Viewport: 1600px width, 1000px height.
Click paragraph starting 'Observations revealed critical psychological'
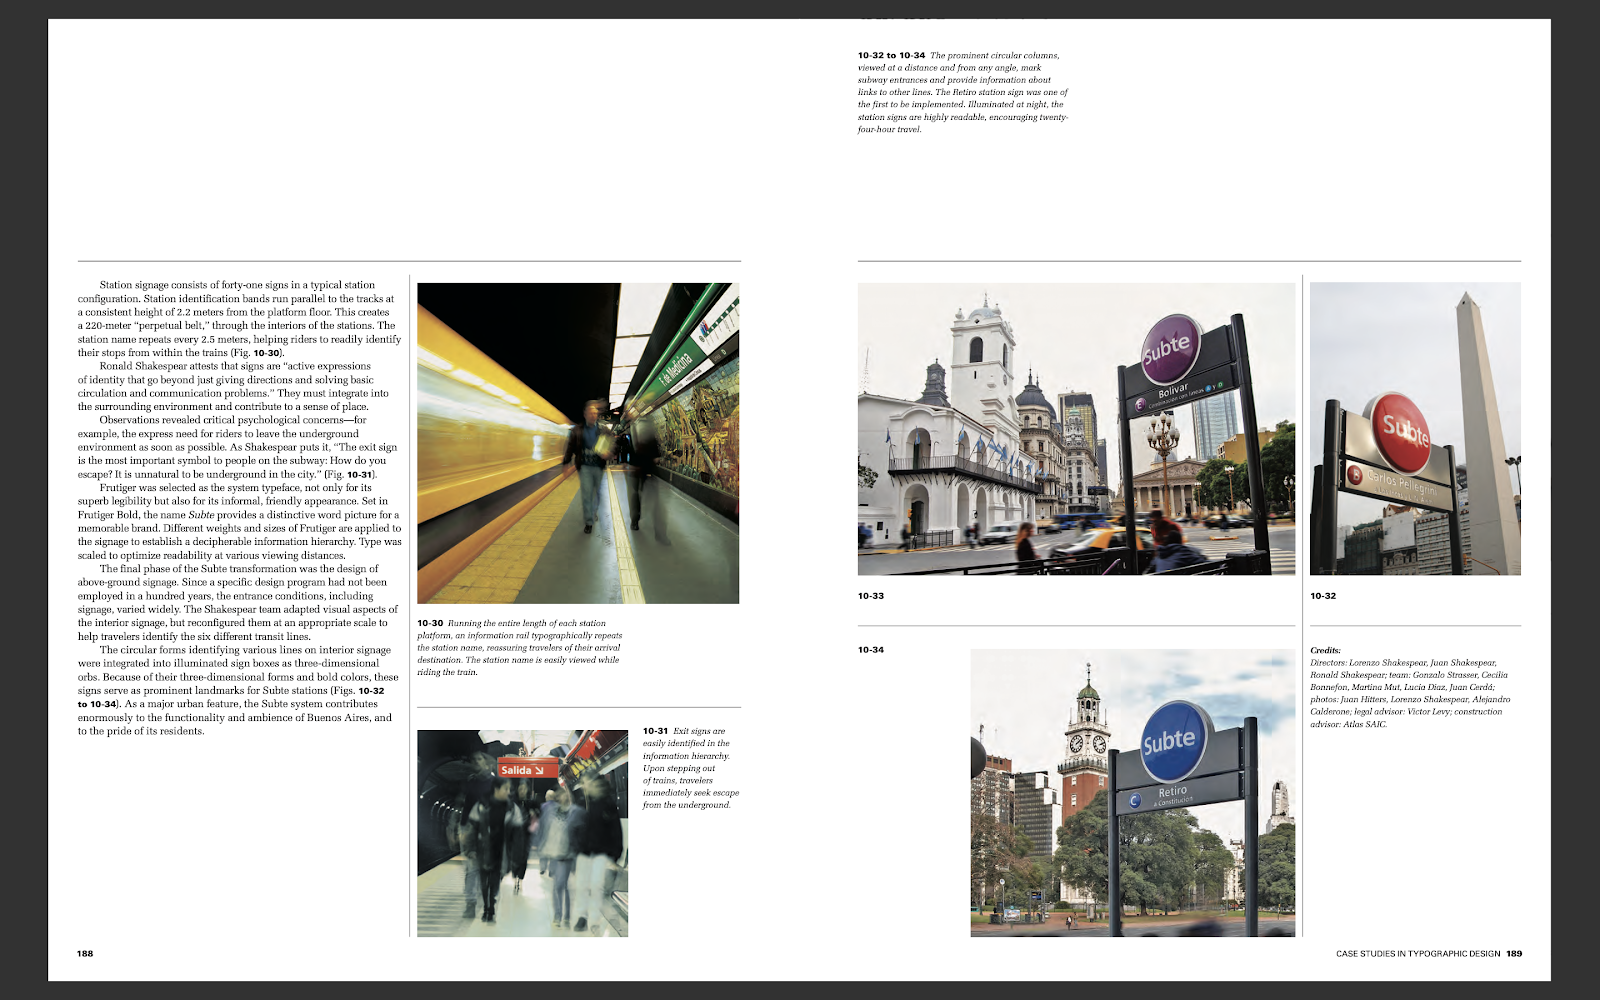point(238,447)
